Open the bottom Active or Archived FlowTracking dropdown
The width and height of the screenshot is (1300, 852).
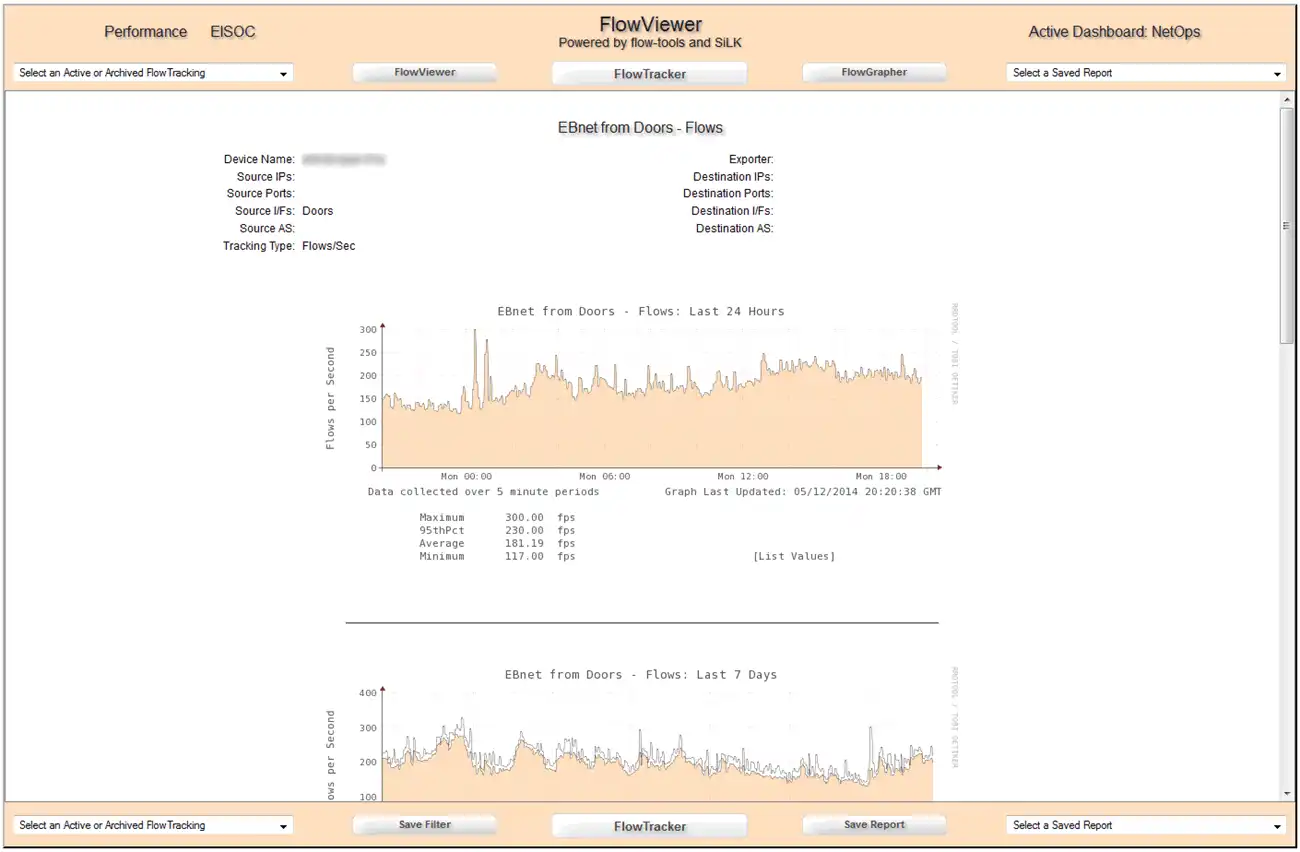pyautogui.click(x=153, y=826)
